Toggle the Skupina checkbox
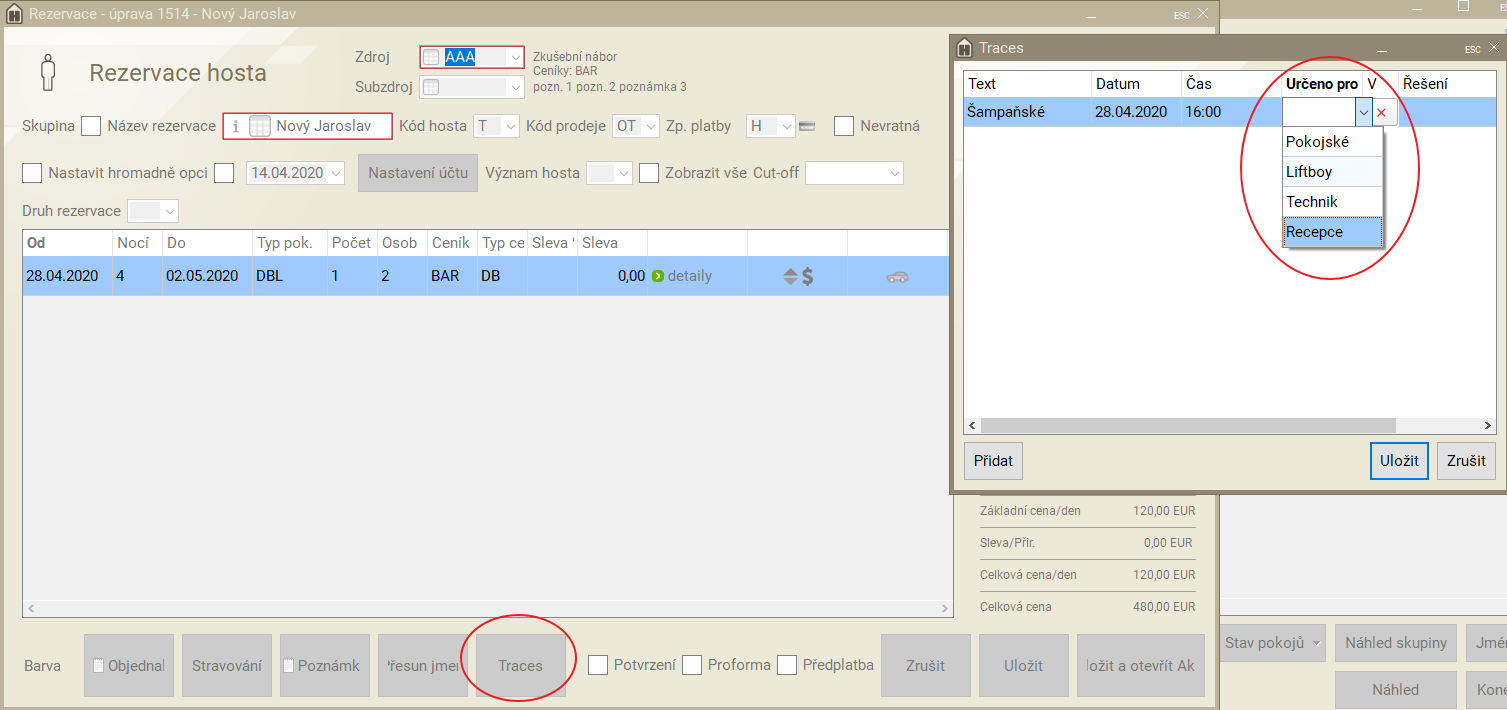The image size is (1507, 710). 91,126
